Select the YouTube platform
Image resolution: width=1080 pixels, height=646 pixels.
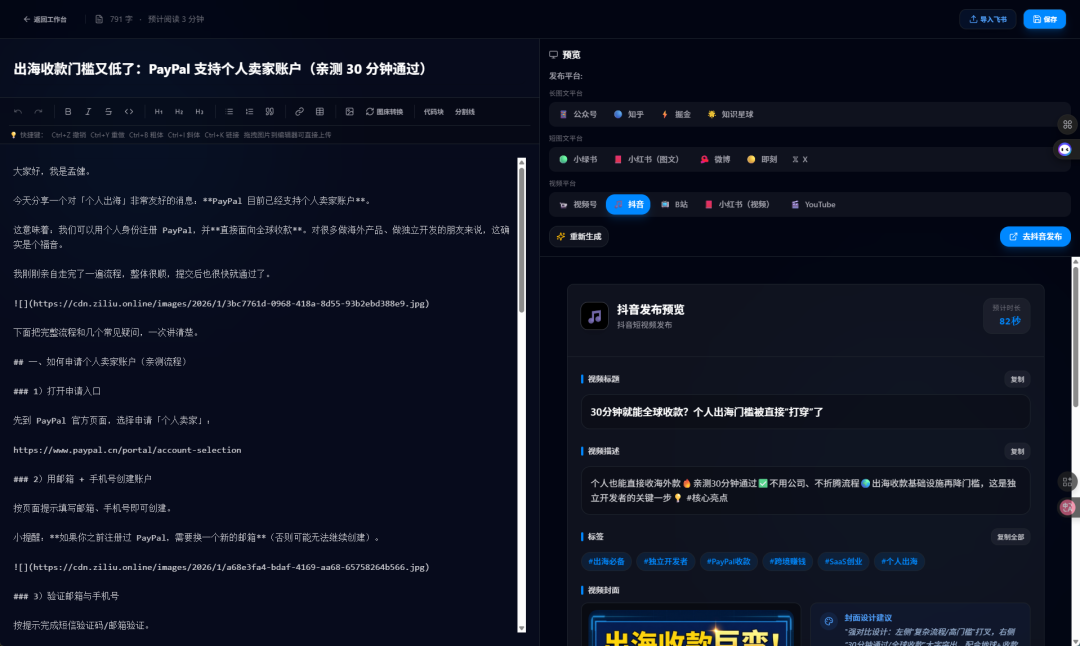pos(813,205)
